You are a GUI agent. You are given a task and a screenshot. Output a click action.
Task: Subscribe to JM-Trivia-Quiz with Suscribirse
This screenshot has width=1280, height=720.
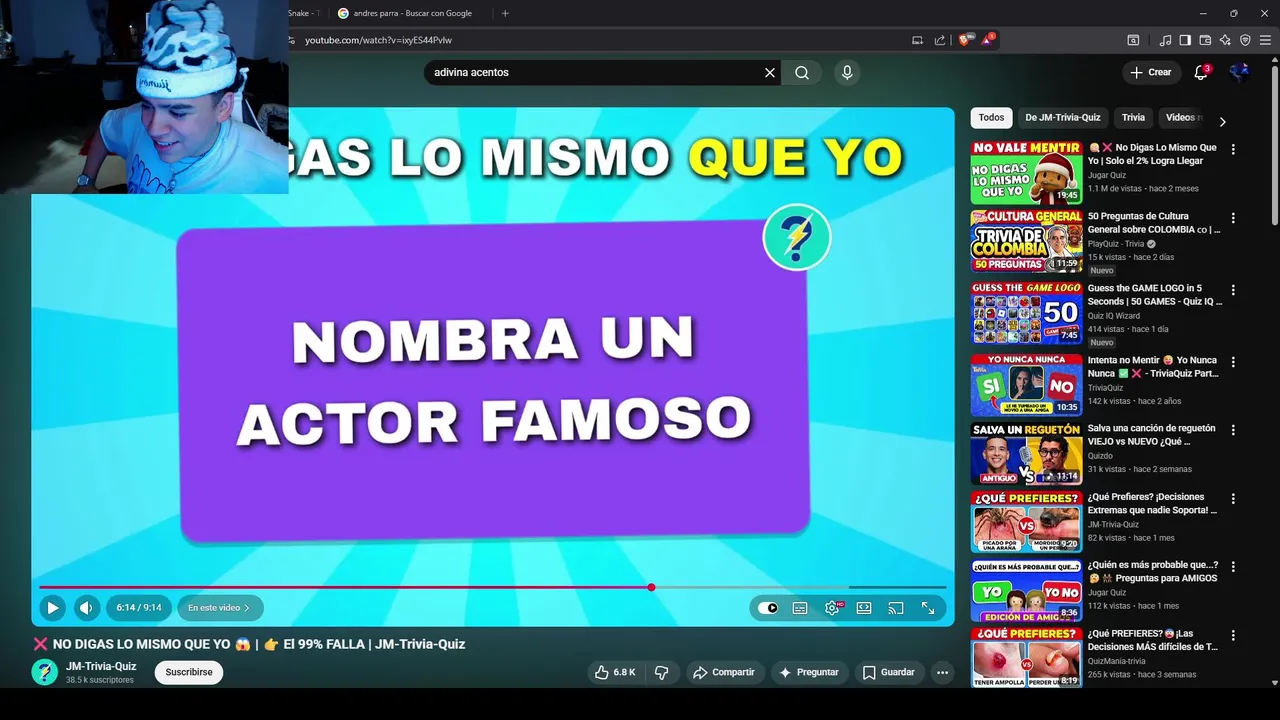click(189, 672)
